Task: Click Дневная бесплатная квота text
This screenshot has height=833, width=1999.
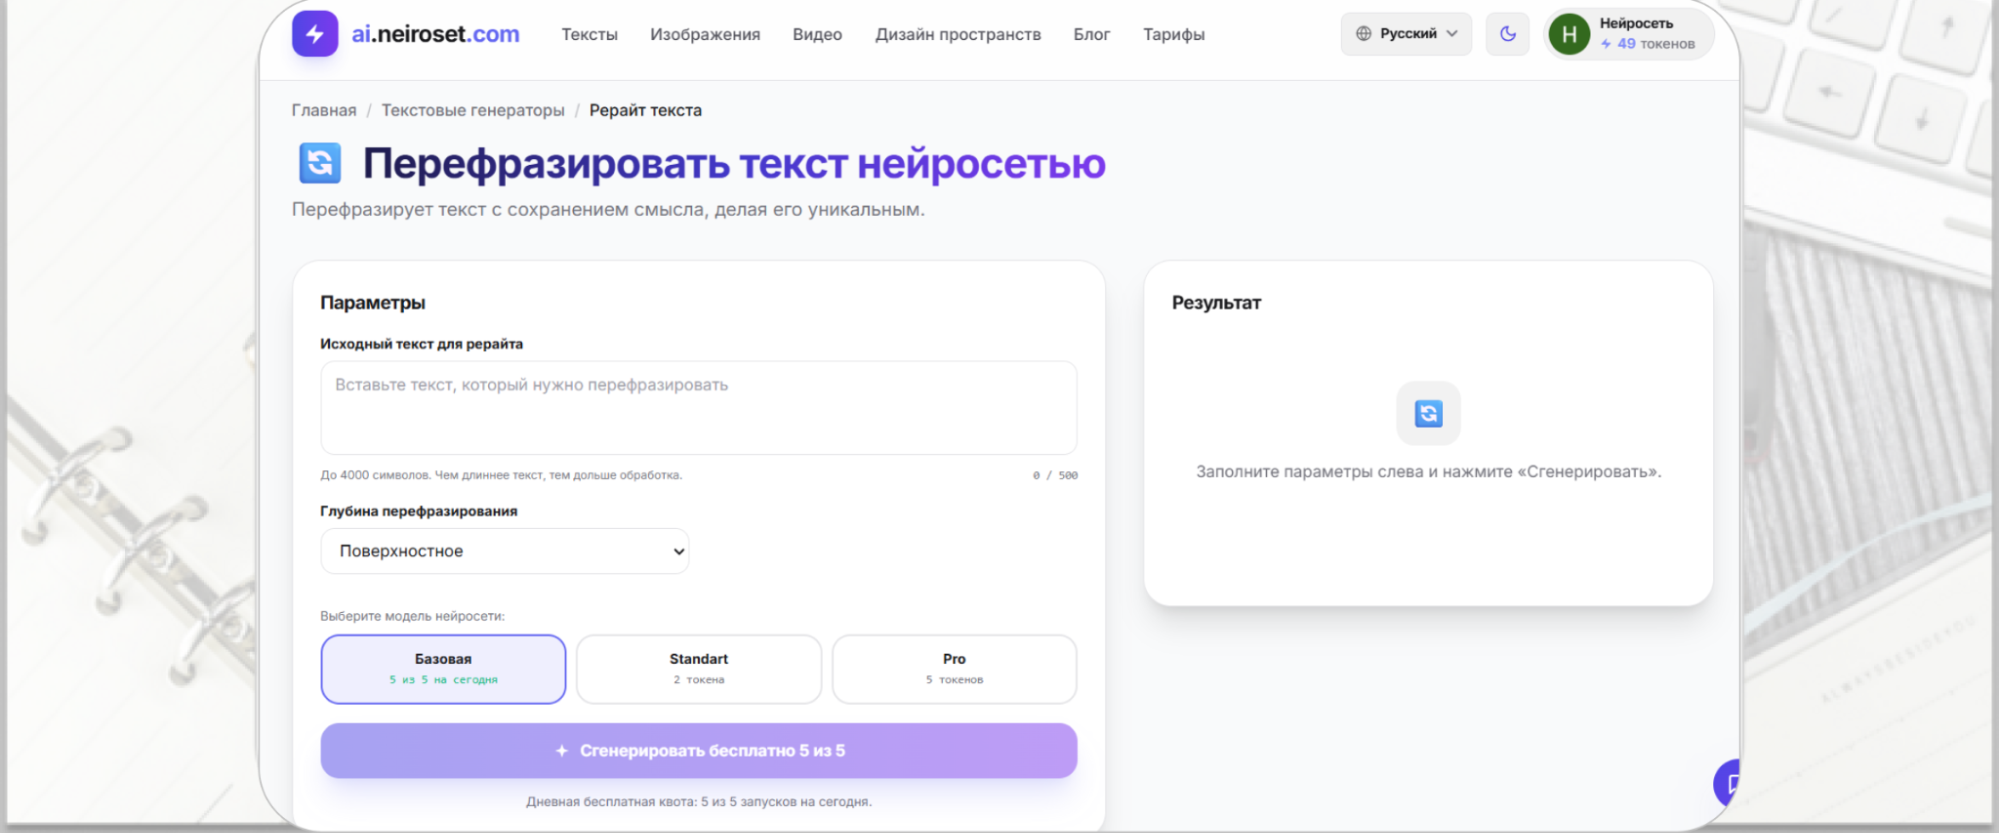Action: click(699, 802)
